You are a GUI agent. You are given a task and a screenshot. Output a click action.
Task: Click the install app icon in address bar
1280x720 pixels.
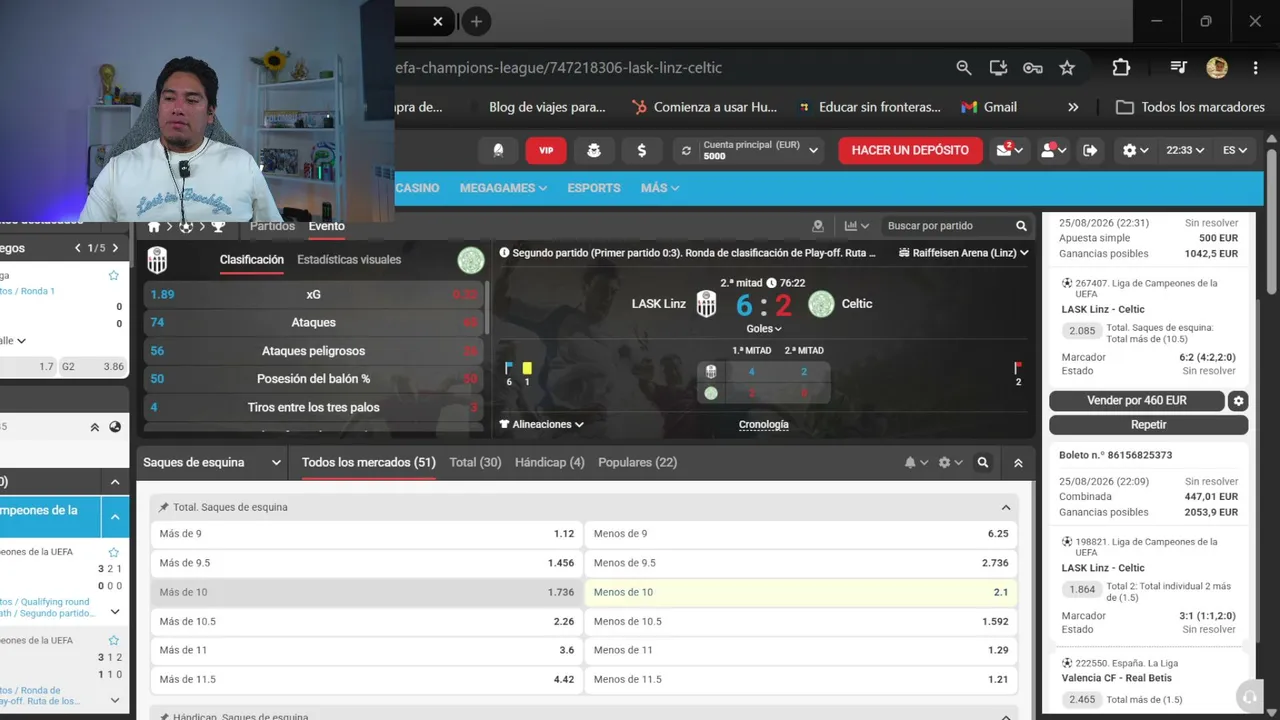(998, 68)
